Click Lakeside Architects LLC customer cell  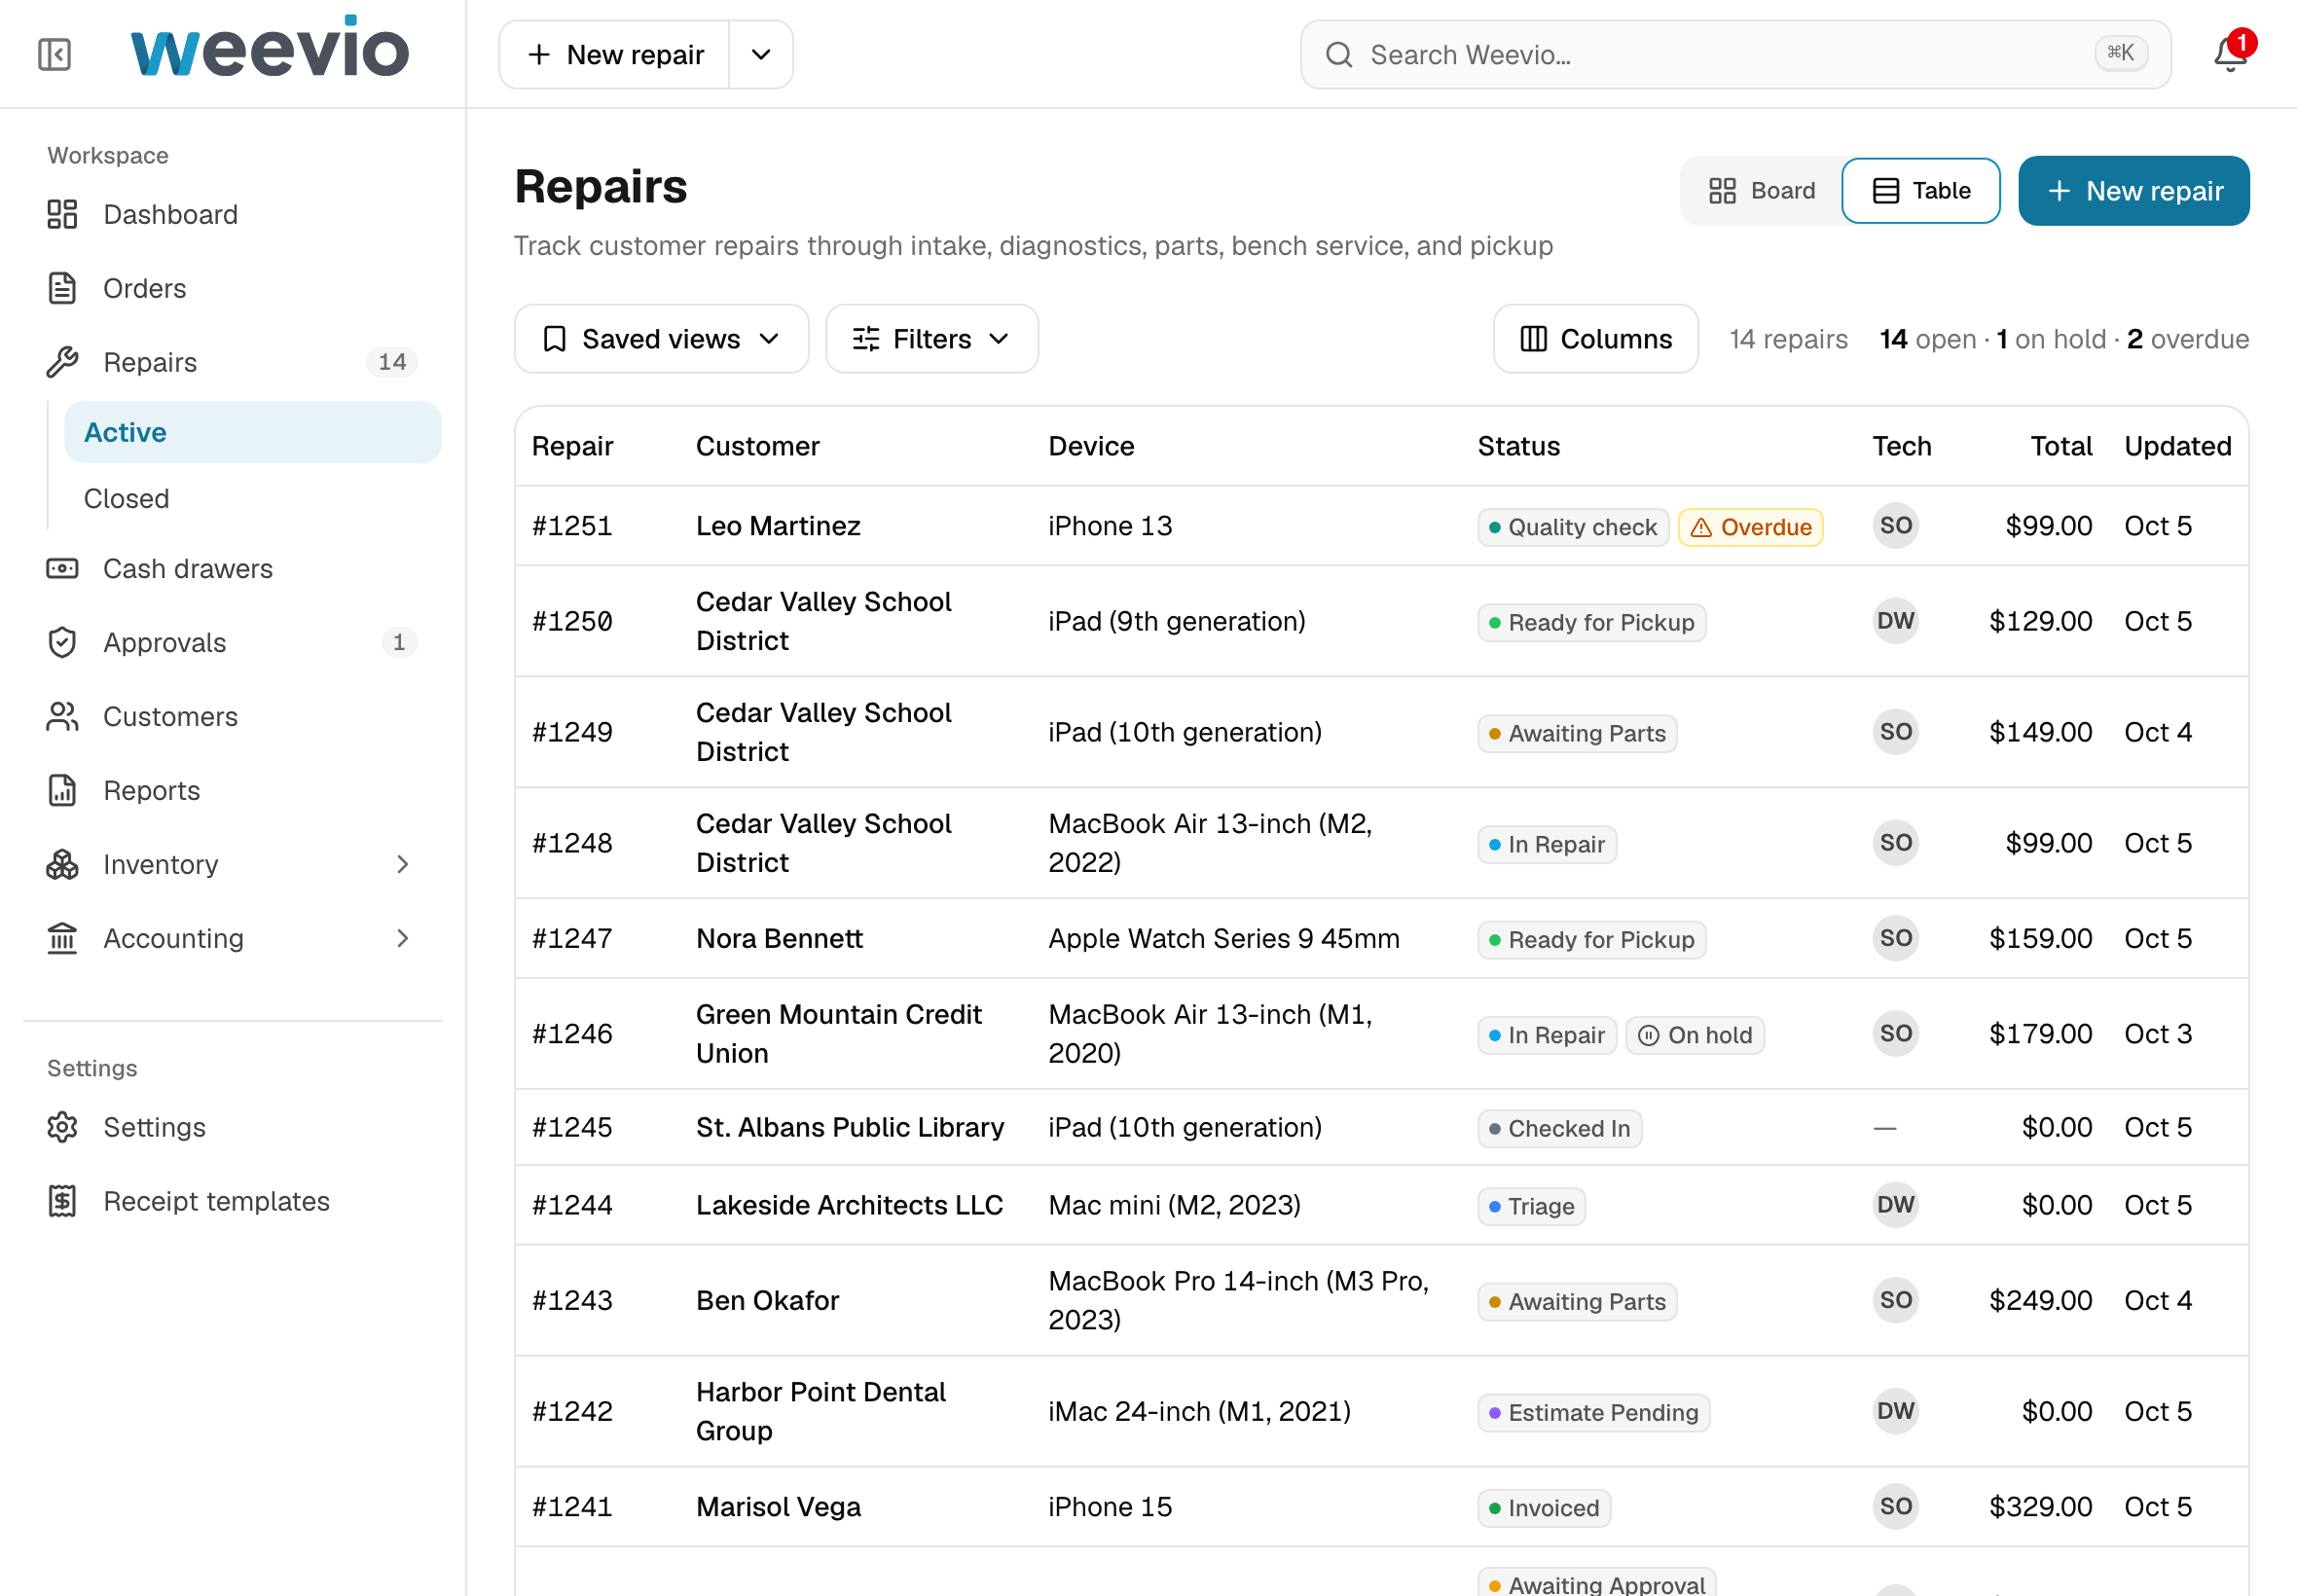click(x=849, y=1205)
